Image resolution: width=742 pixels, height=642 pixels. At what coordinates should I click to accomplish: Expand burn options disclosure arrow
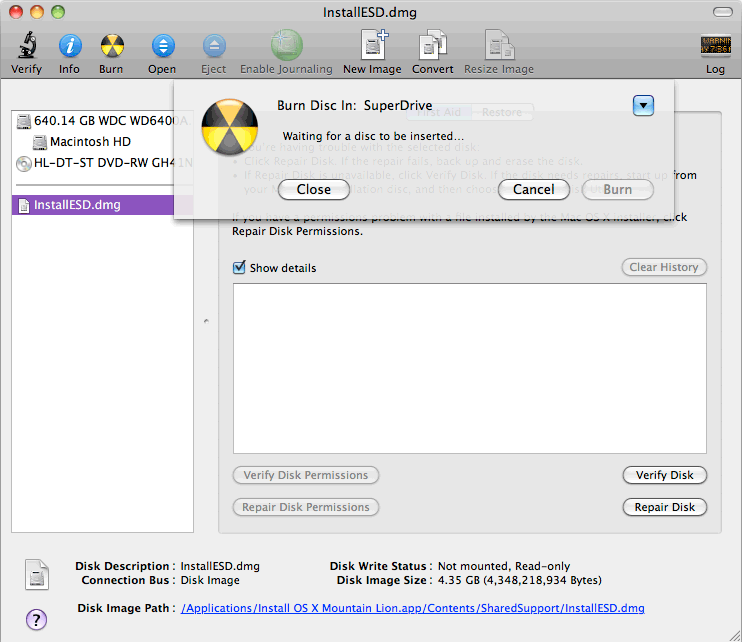coord(643,106)
